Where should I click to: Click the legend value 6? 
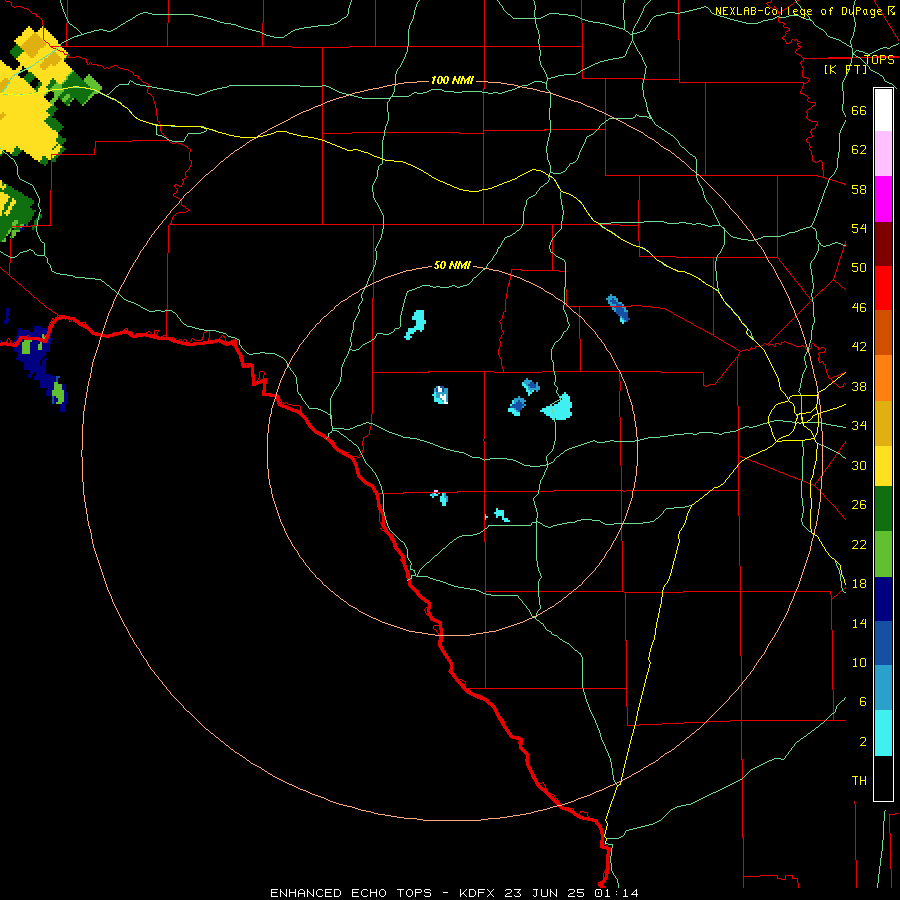(x=862, y=701)
